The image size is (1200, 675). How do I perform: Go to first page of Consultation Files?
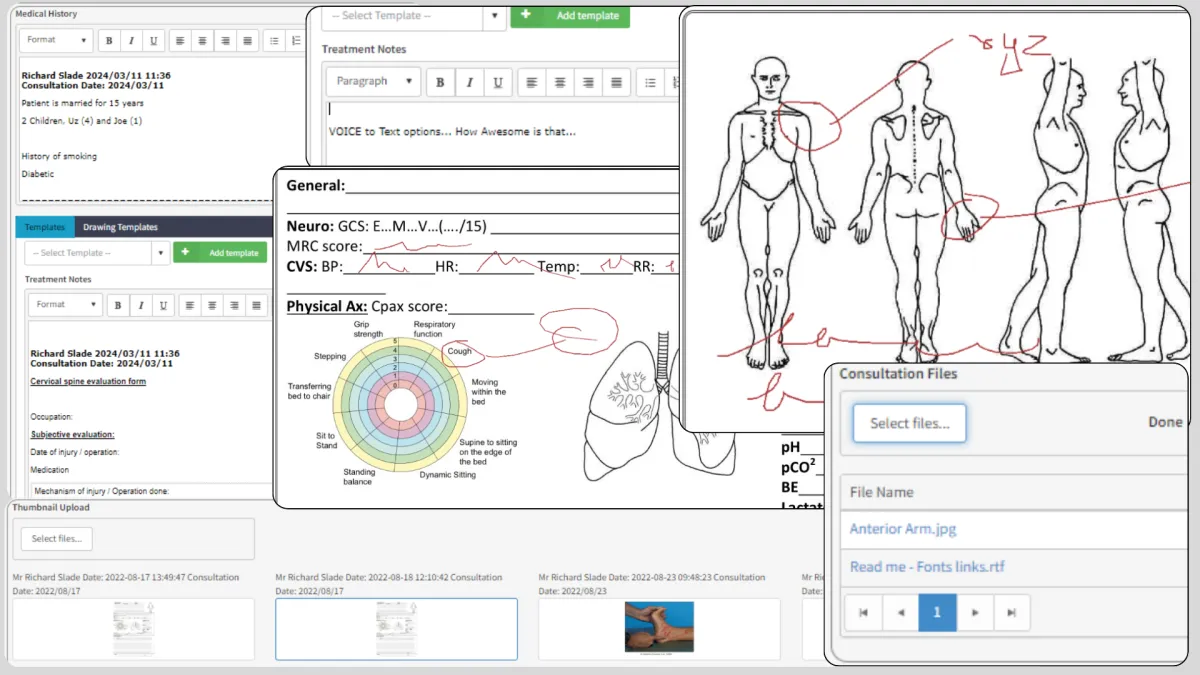(x=863, y=613)
